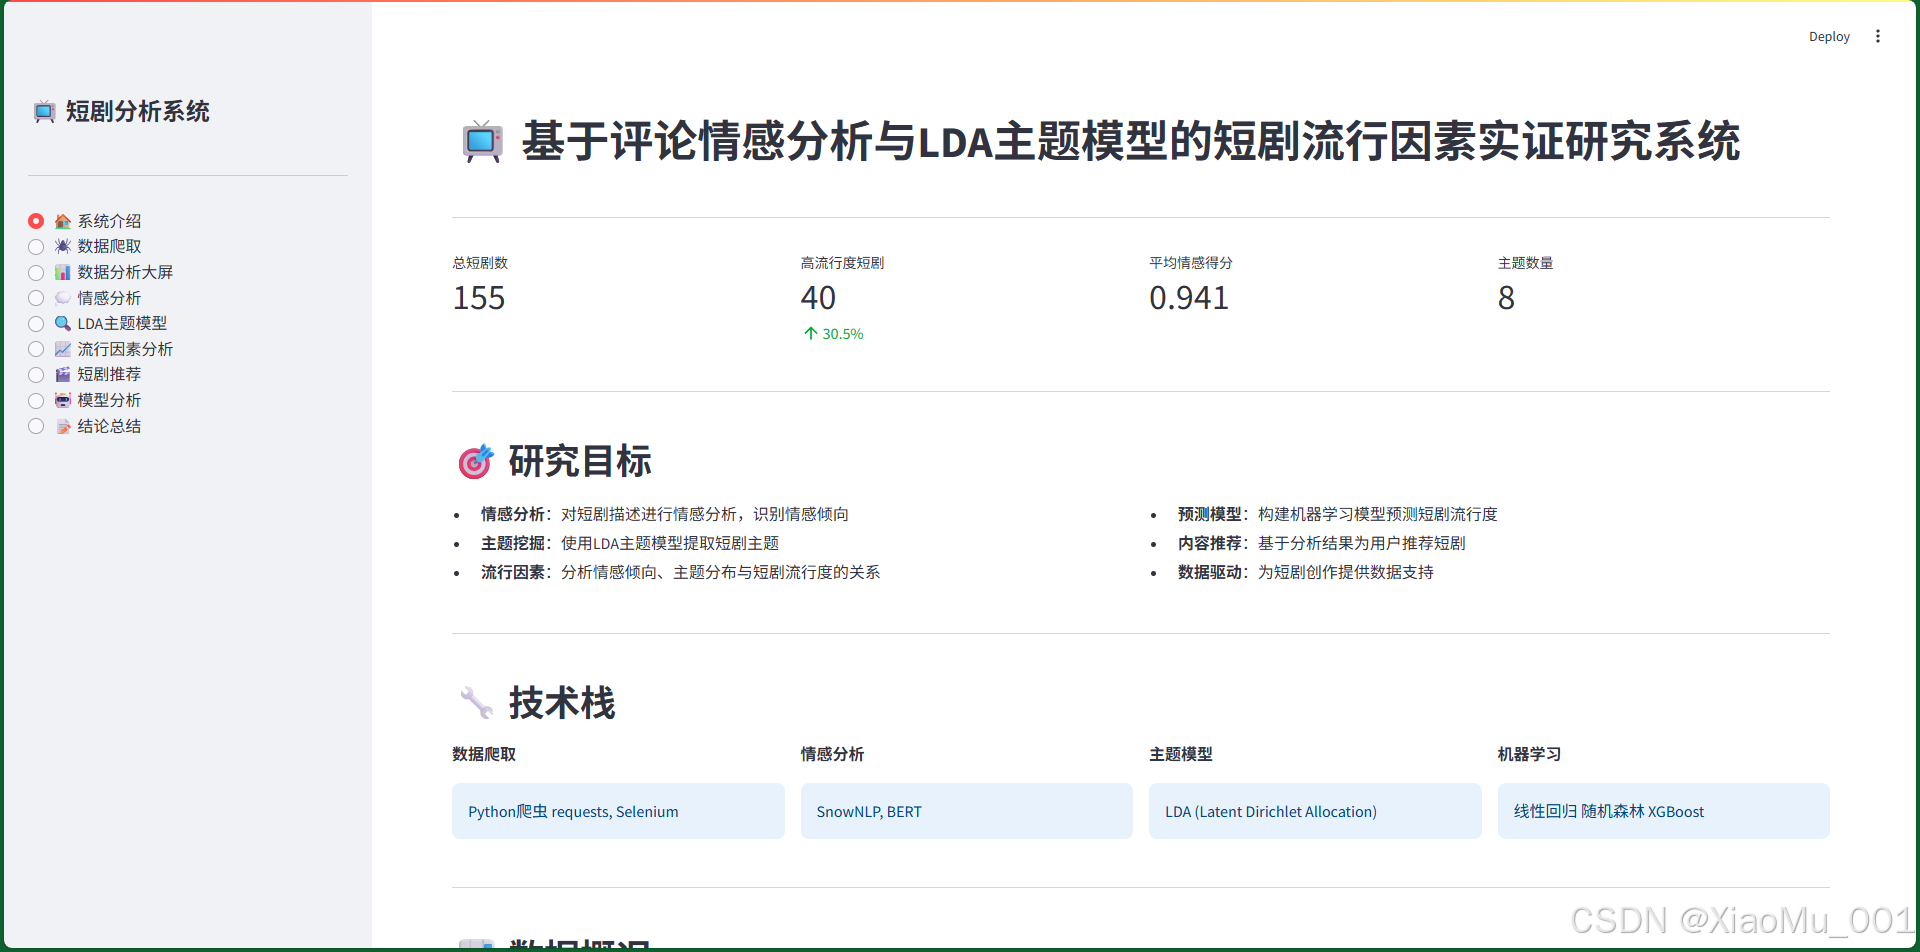Click the 总短剧数 metric label
This screenshot has width=1920, height=952.
tap(480, 263)
